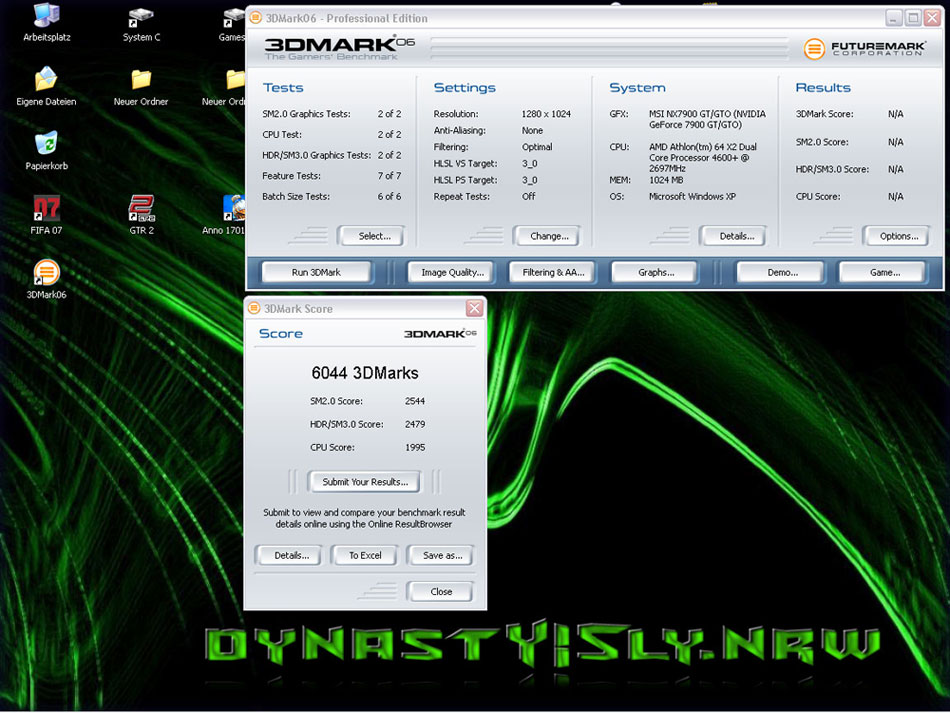Viewport: 950px width, 713px height.
Task: Click the HDR/SM3.0 Score value 2479
Action: coord(415,424)
